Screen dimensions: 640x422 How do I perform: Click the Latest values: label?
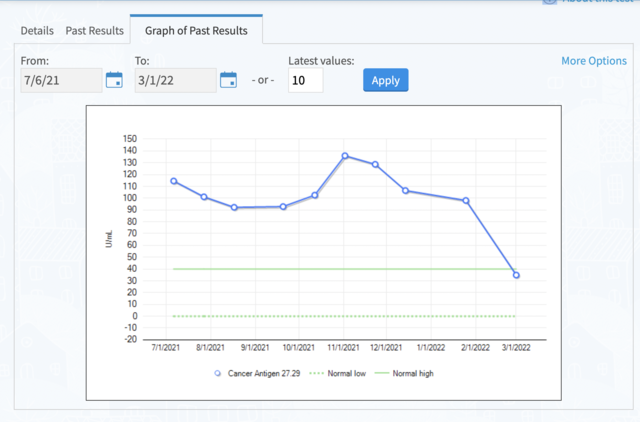tap(321, 61)
